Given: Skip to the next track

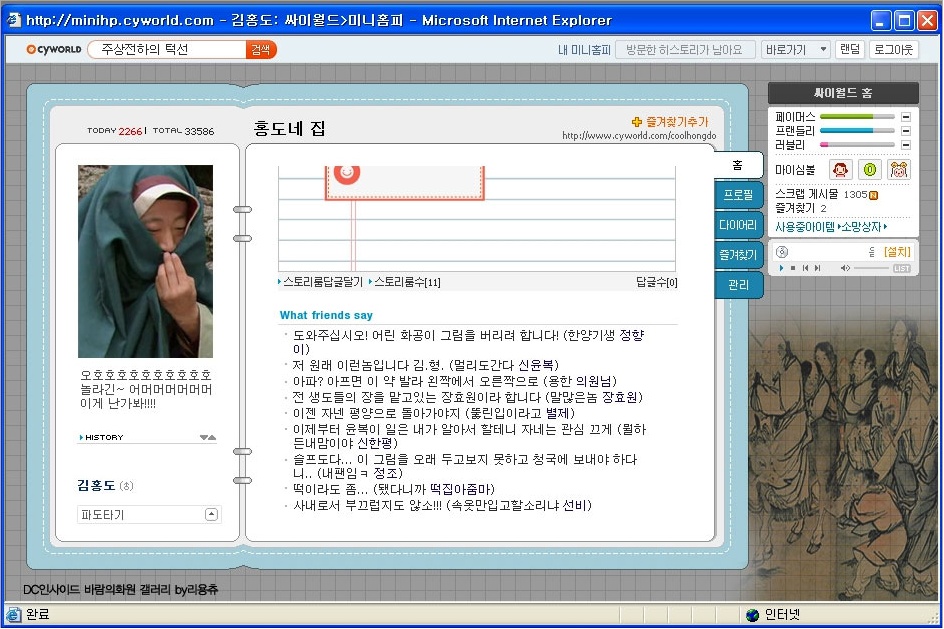Looking at the screenshot, I should 817,268.
